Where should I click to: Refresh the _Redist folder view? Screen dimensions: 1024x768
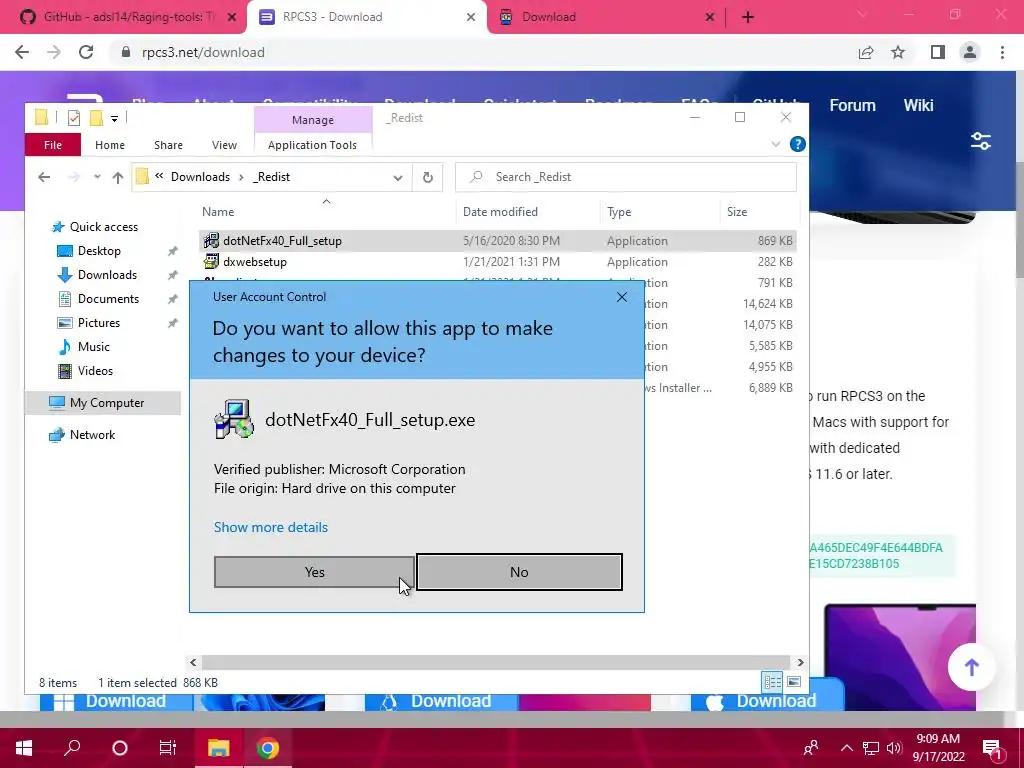pyautogui.click(x=428, y=178)
